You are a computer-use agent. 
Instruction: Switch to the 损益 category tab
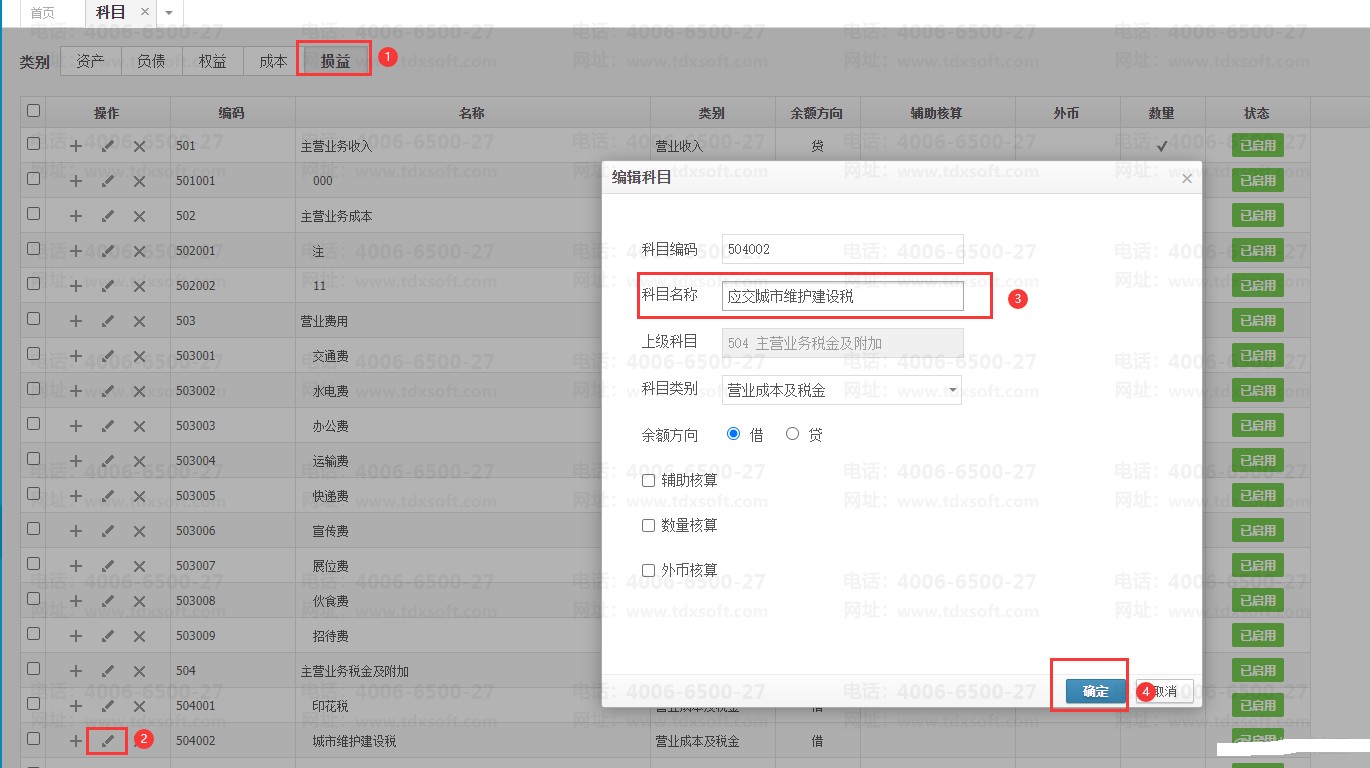[x=335, y=61]
